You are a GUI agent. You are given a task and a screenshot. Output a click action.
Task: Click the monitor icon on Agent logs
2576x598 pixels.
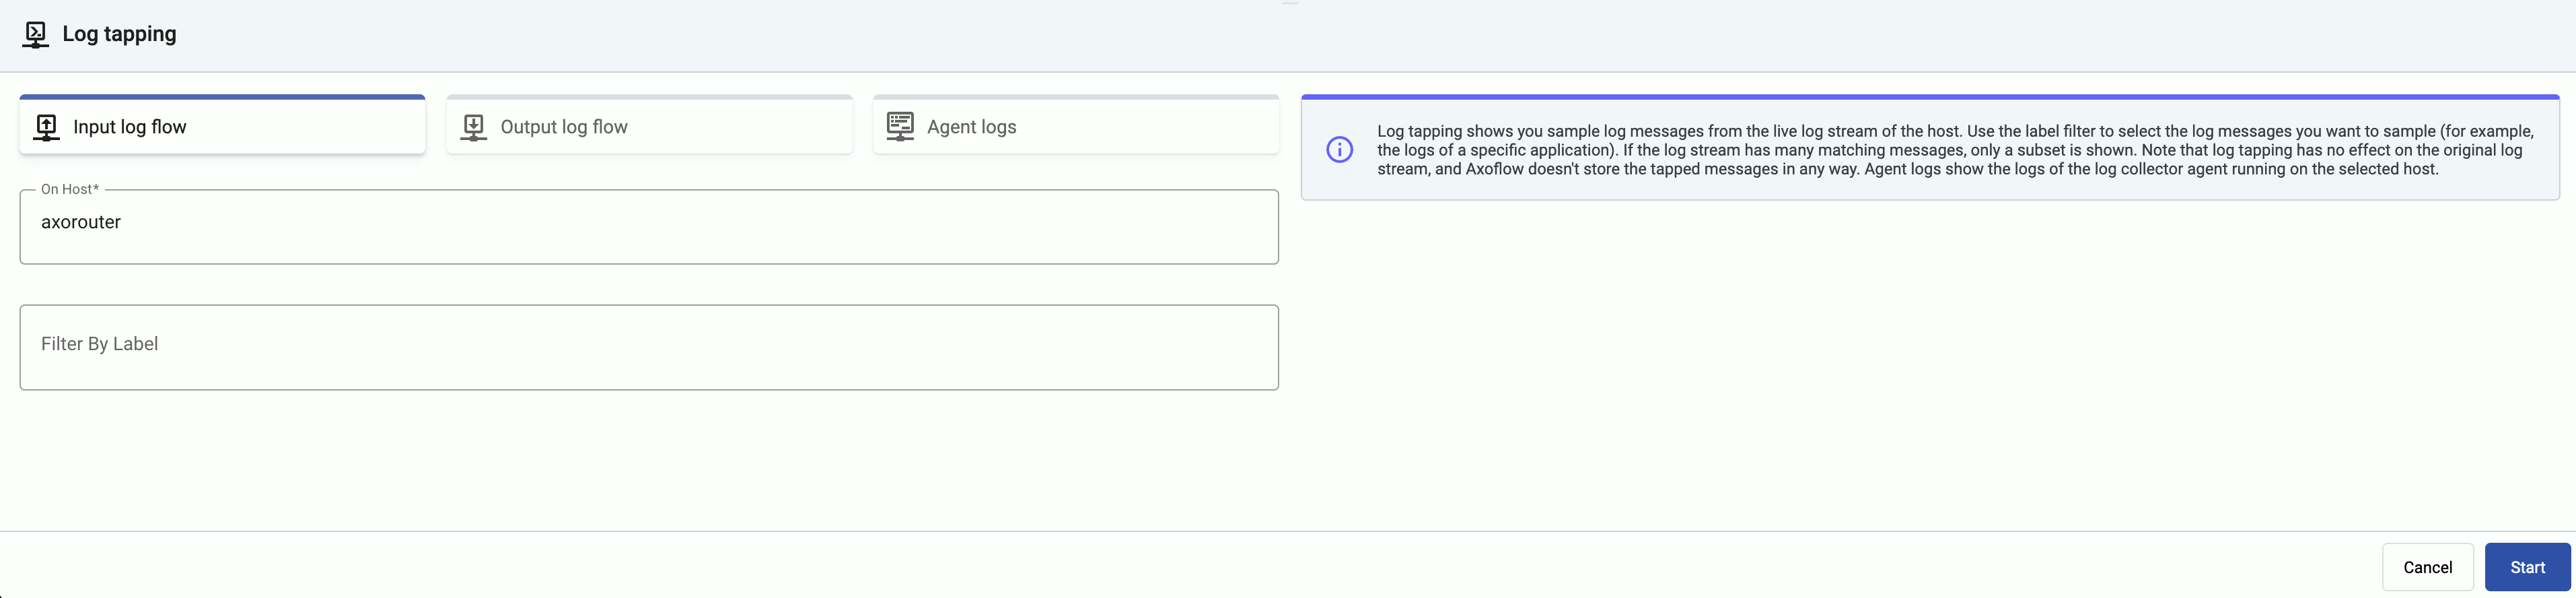click(x=900, y=127)
